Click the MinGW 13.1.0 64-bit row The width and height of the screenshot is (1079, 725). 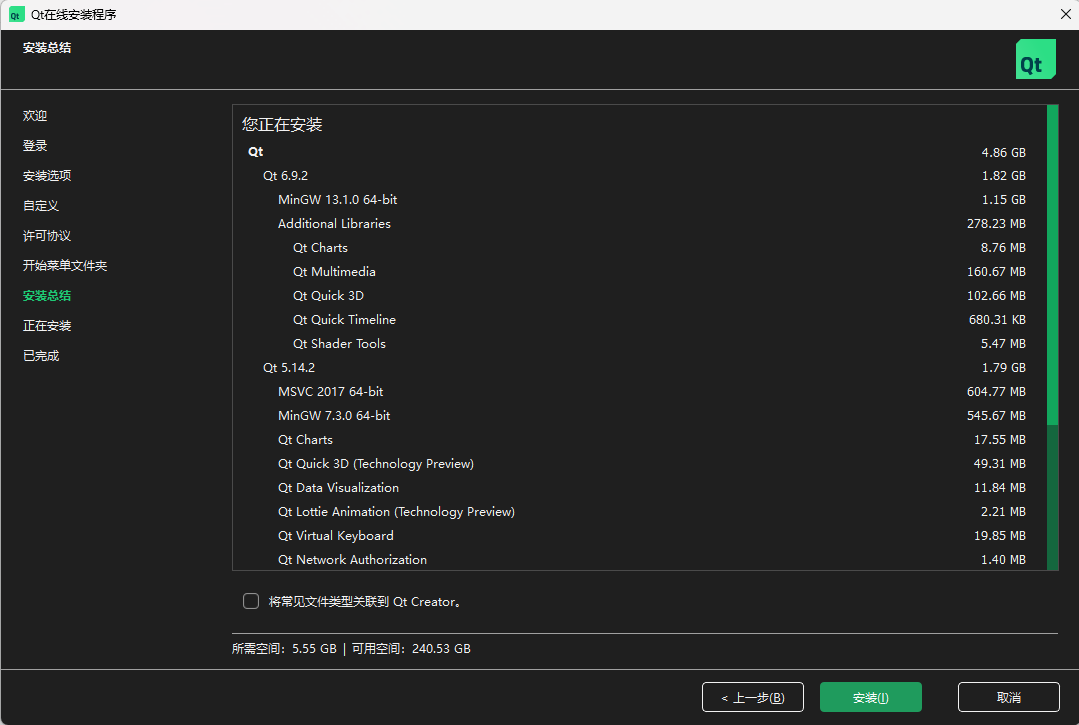[x=639, y=199]
